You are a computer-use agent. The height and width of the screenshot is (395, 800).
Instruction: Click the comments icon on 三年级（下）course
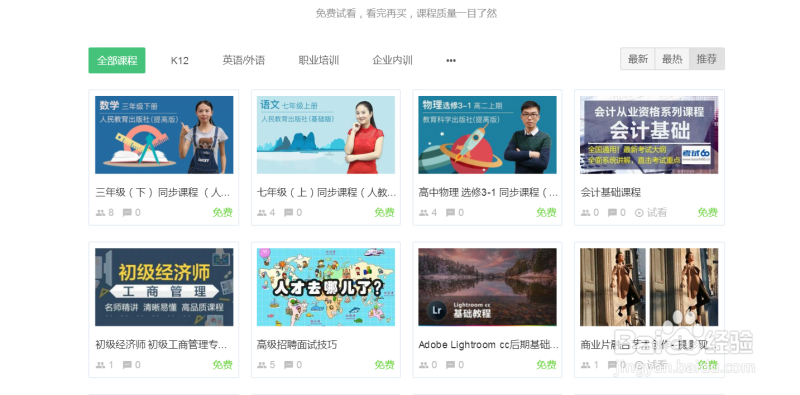127,212
